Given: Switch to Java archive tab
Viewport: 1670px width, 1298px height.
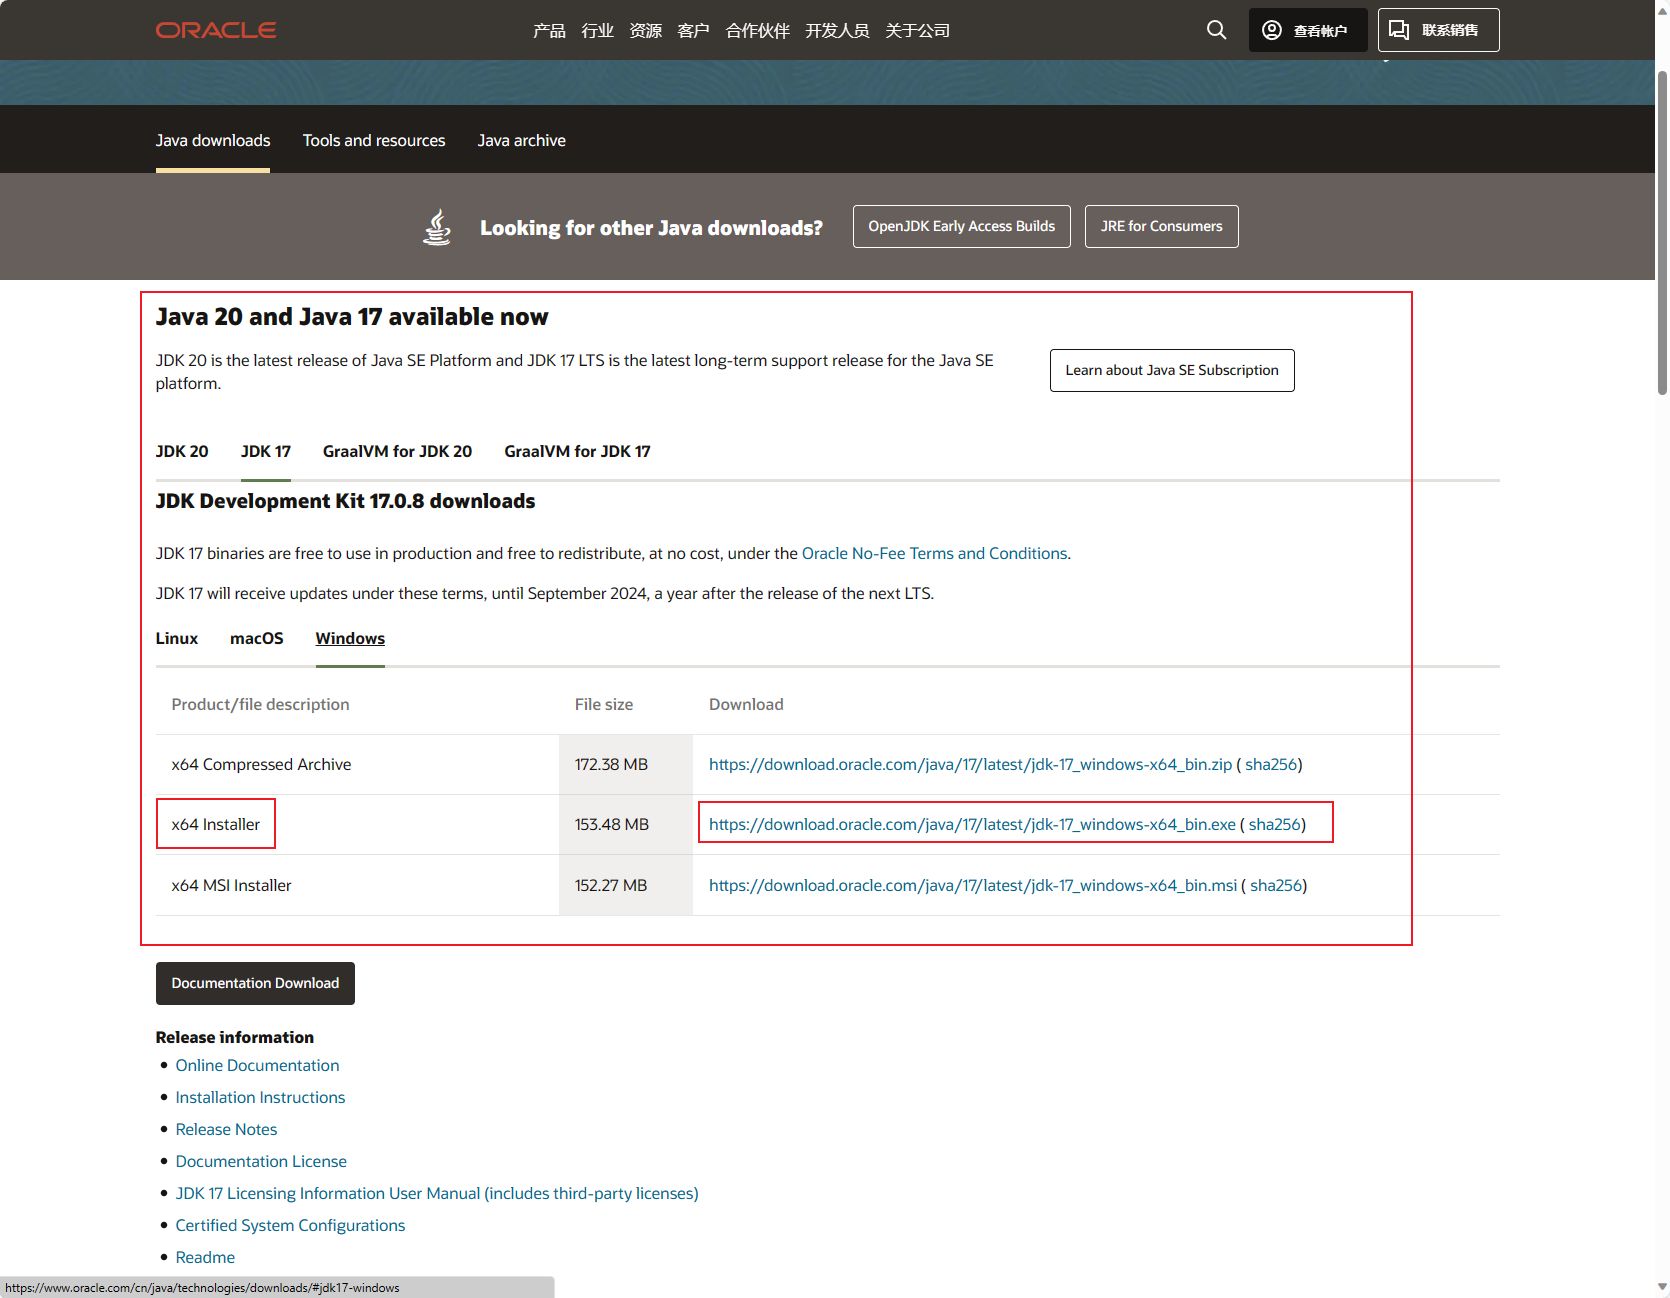Looking at the screenshot, I should point(521,140).
